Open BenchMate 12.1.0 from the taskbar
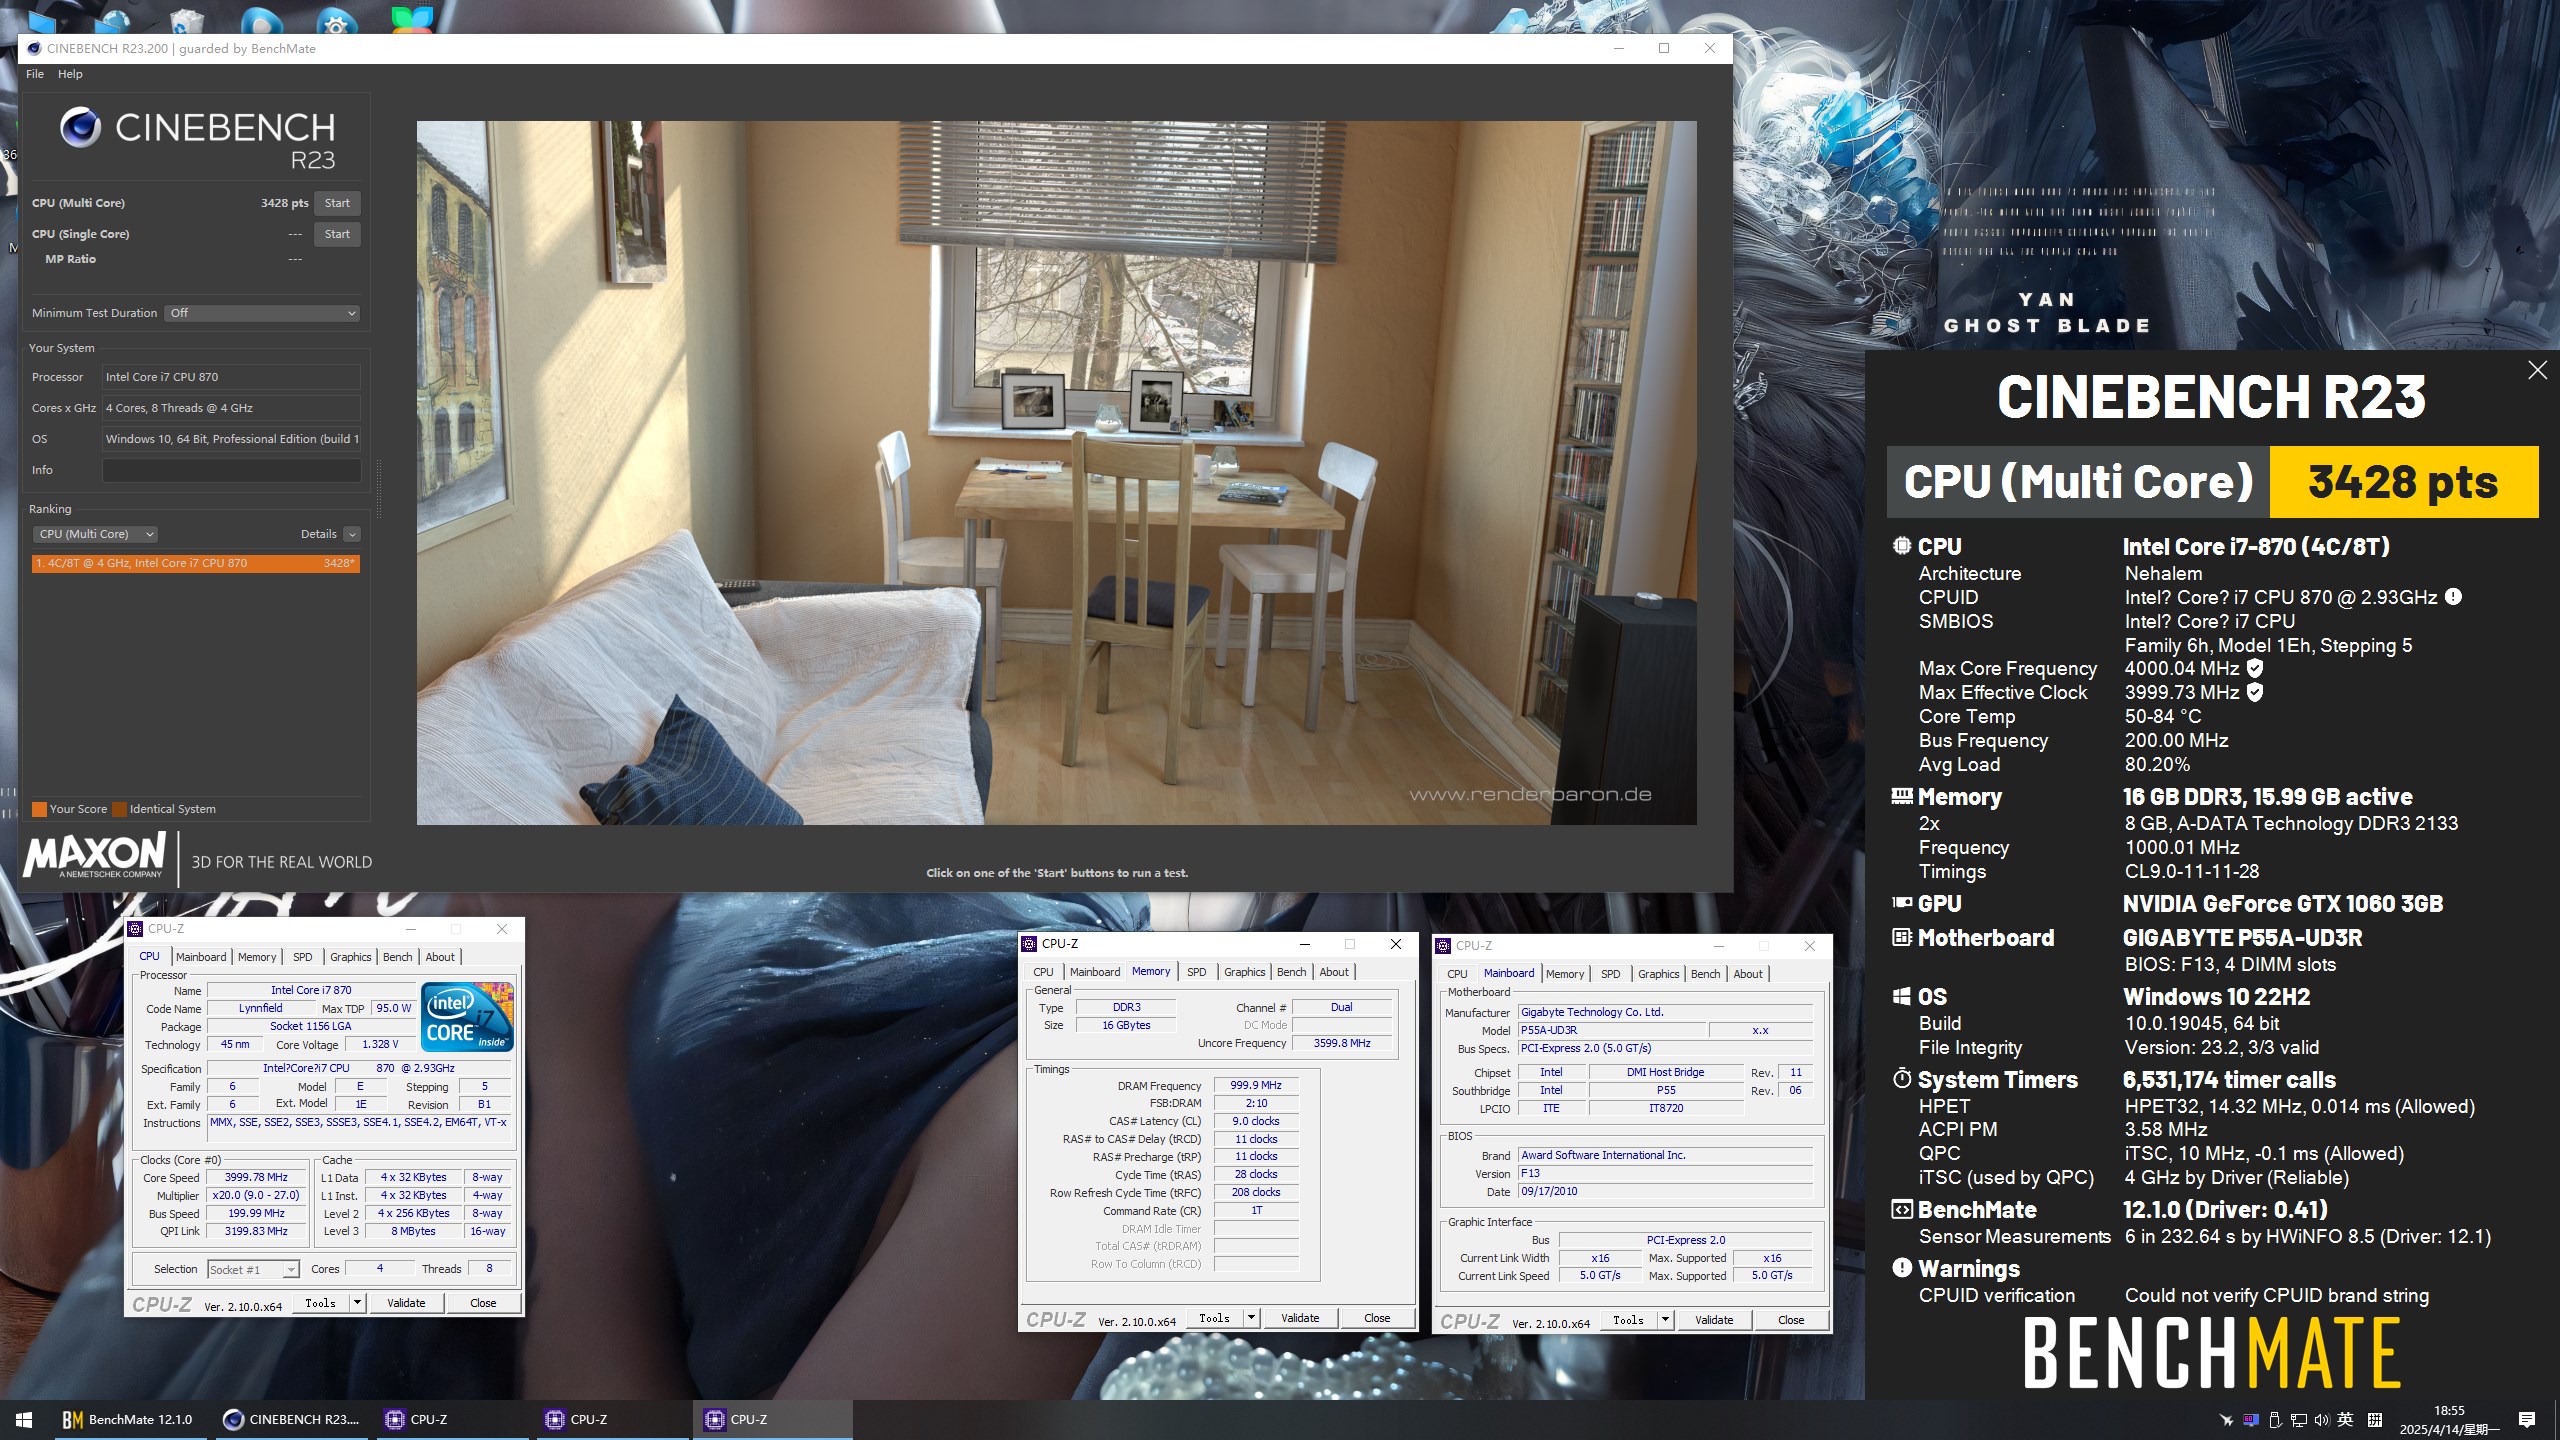 coord(128,1419)
